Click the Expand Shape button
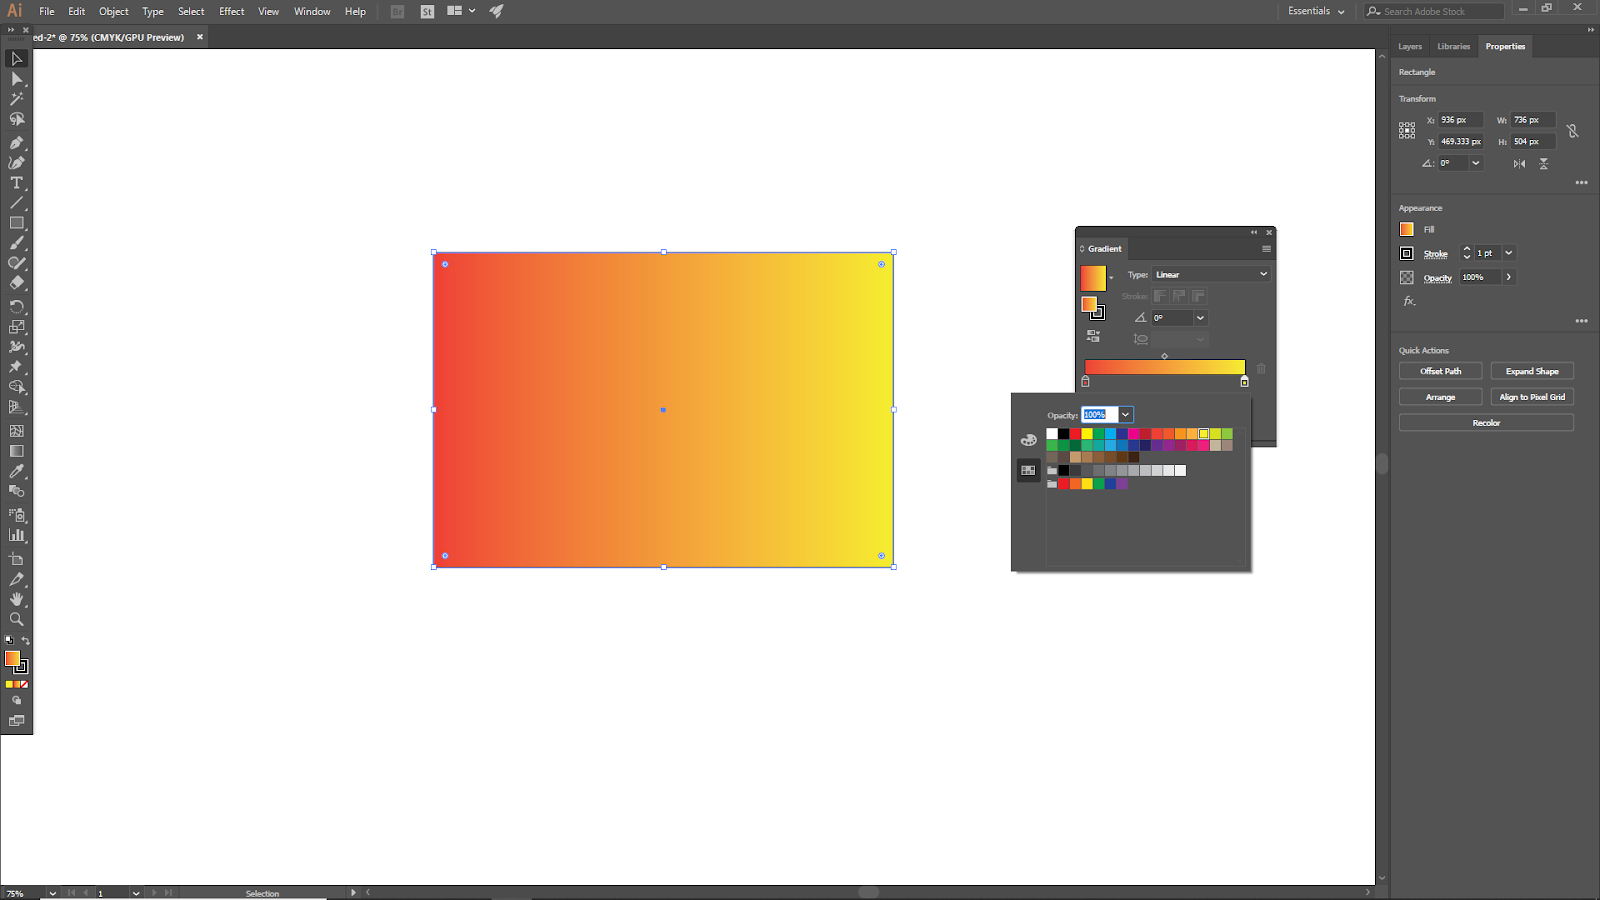1600x900 pixels. click(1532, 371)
